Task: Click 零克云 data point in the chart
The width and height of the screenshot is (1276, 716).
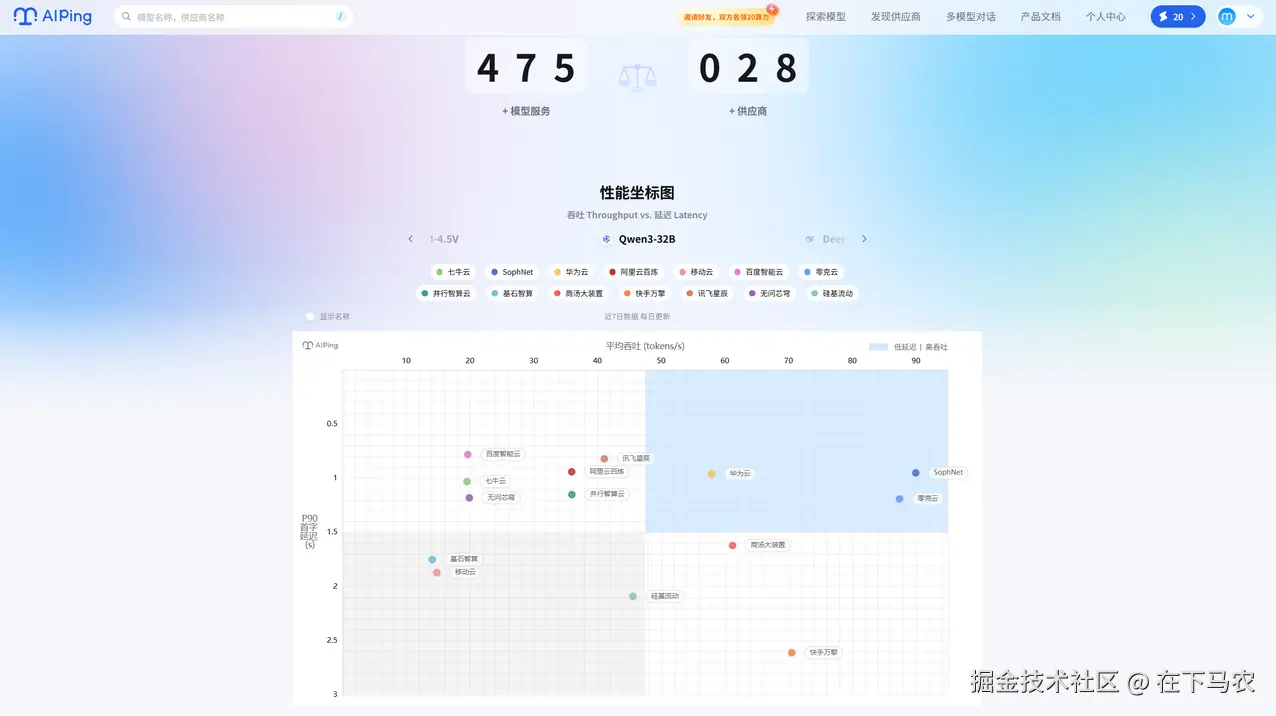Action: (900, 499)
